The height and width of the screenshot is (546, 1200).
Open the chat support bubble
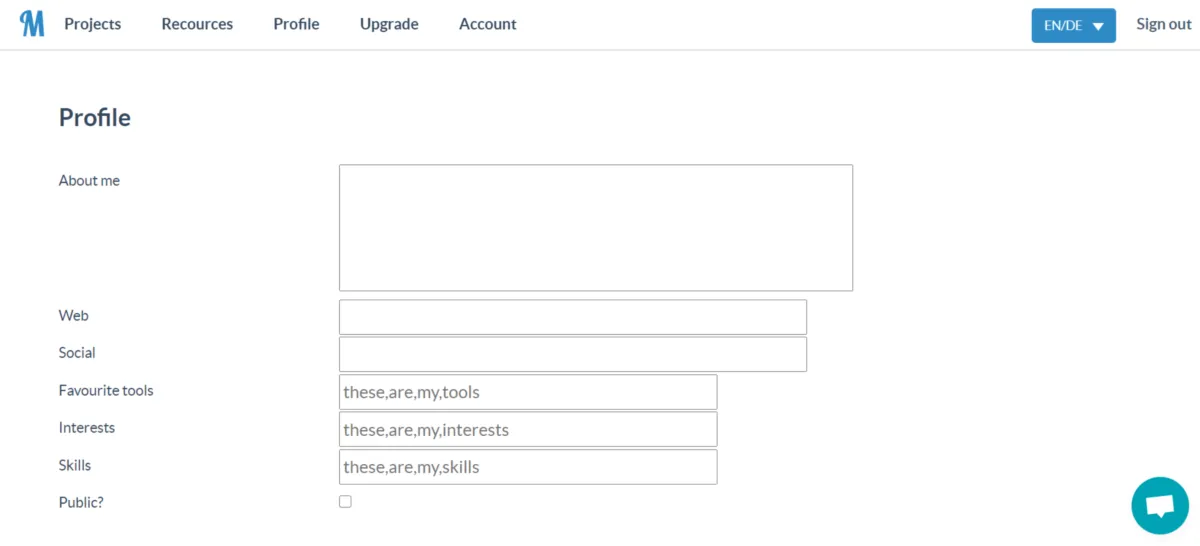[x=1159, y=505]
